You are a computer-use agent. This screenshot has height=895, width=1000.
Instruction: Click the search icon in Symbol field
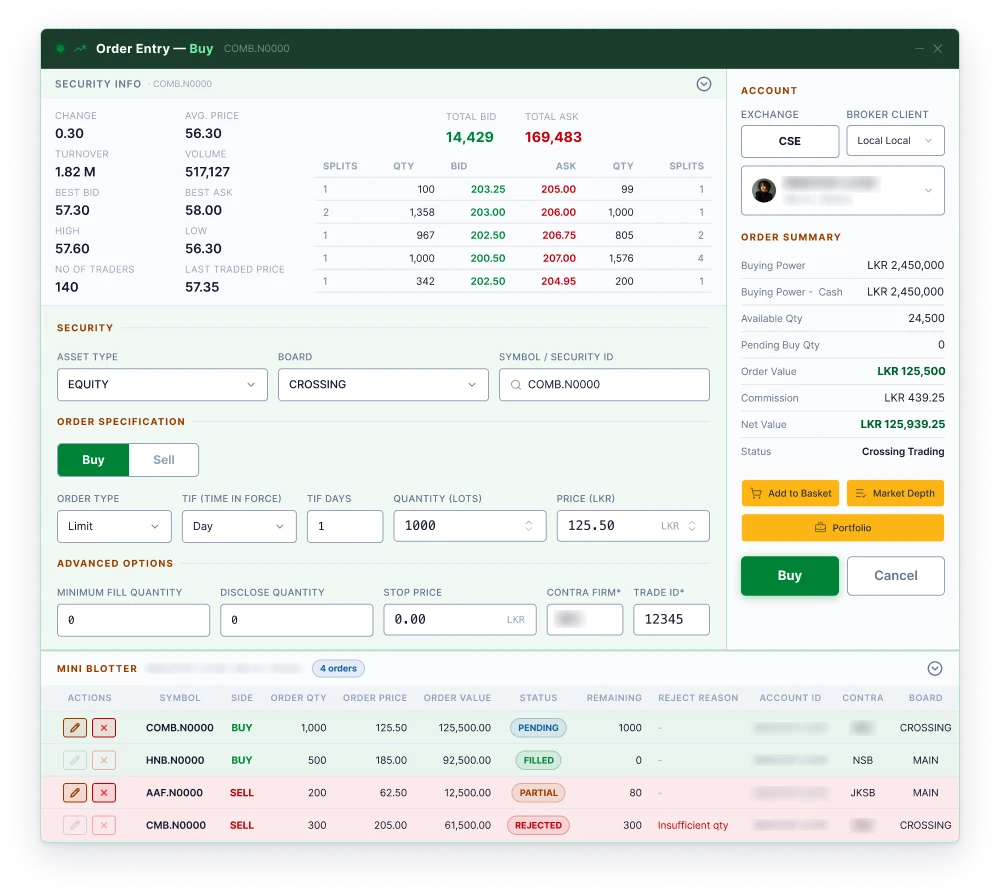[516, 385]
